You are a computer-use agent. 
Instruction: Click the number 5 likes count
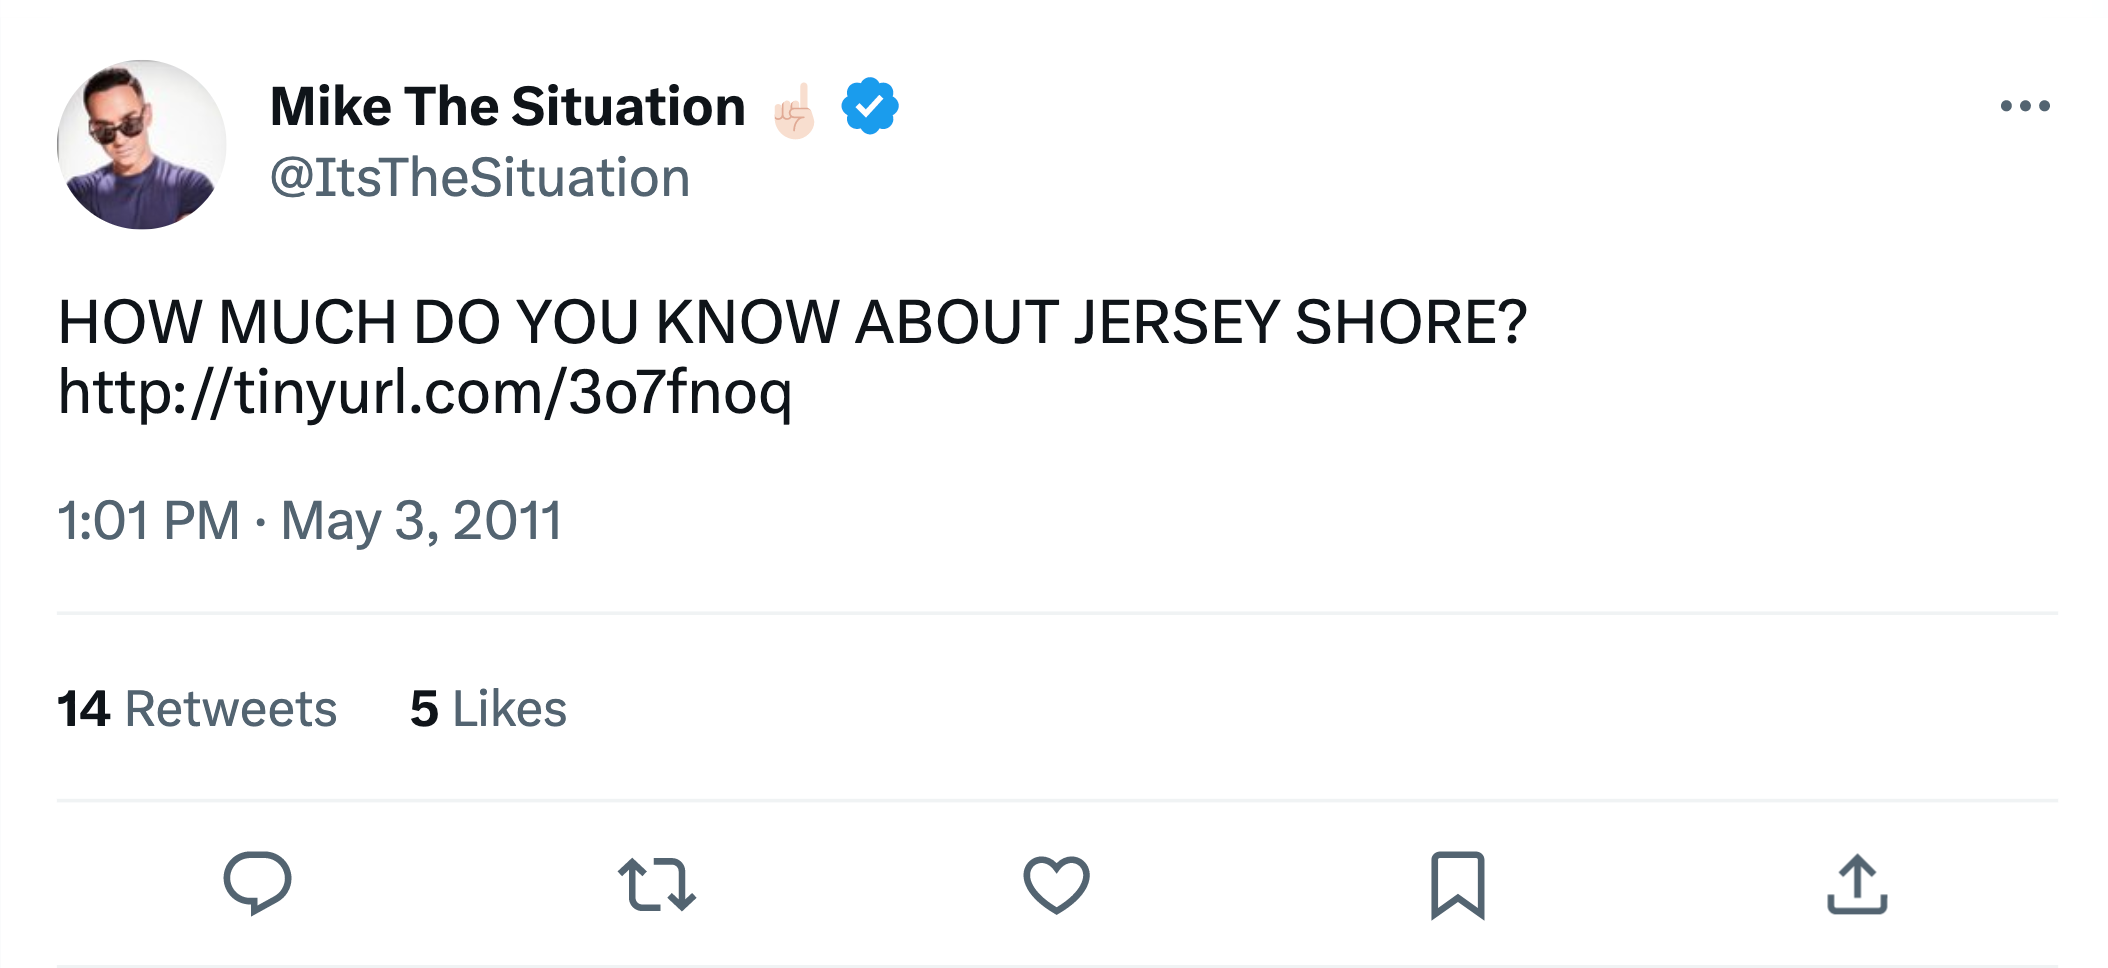pos(424,709)
